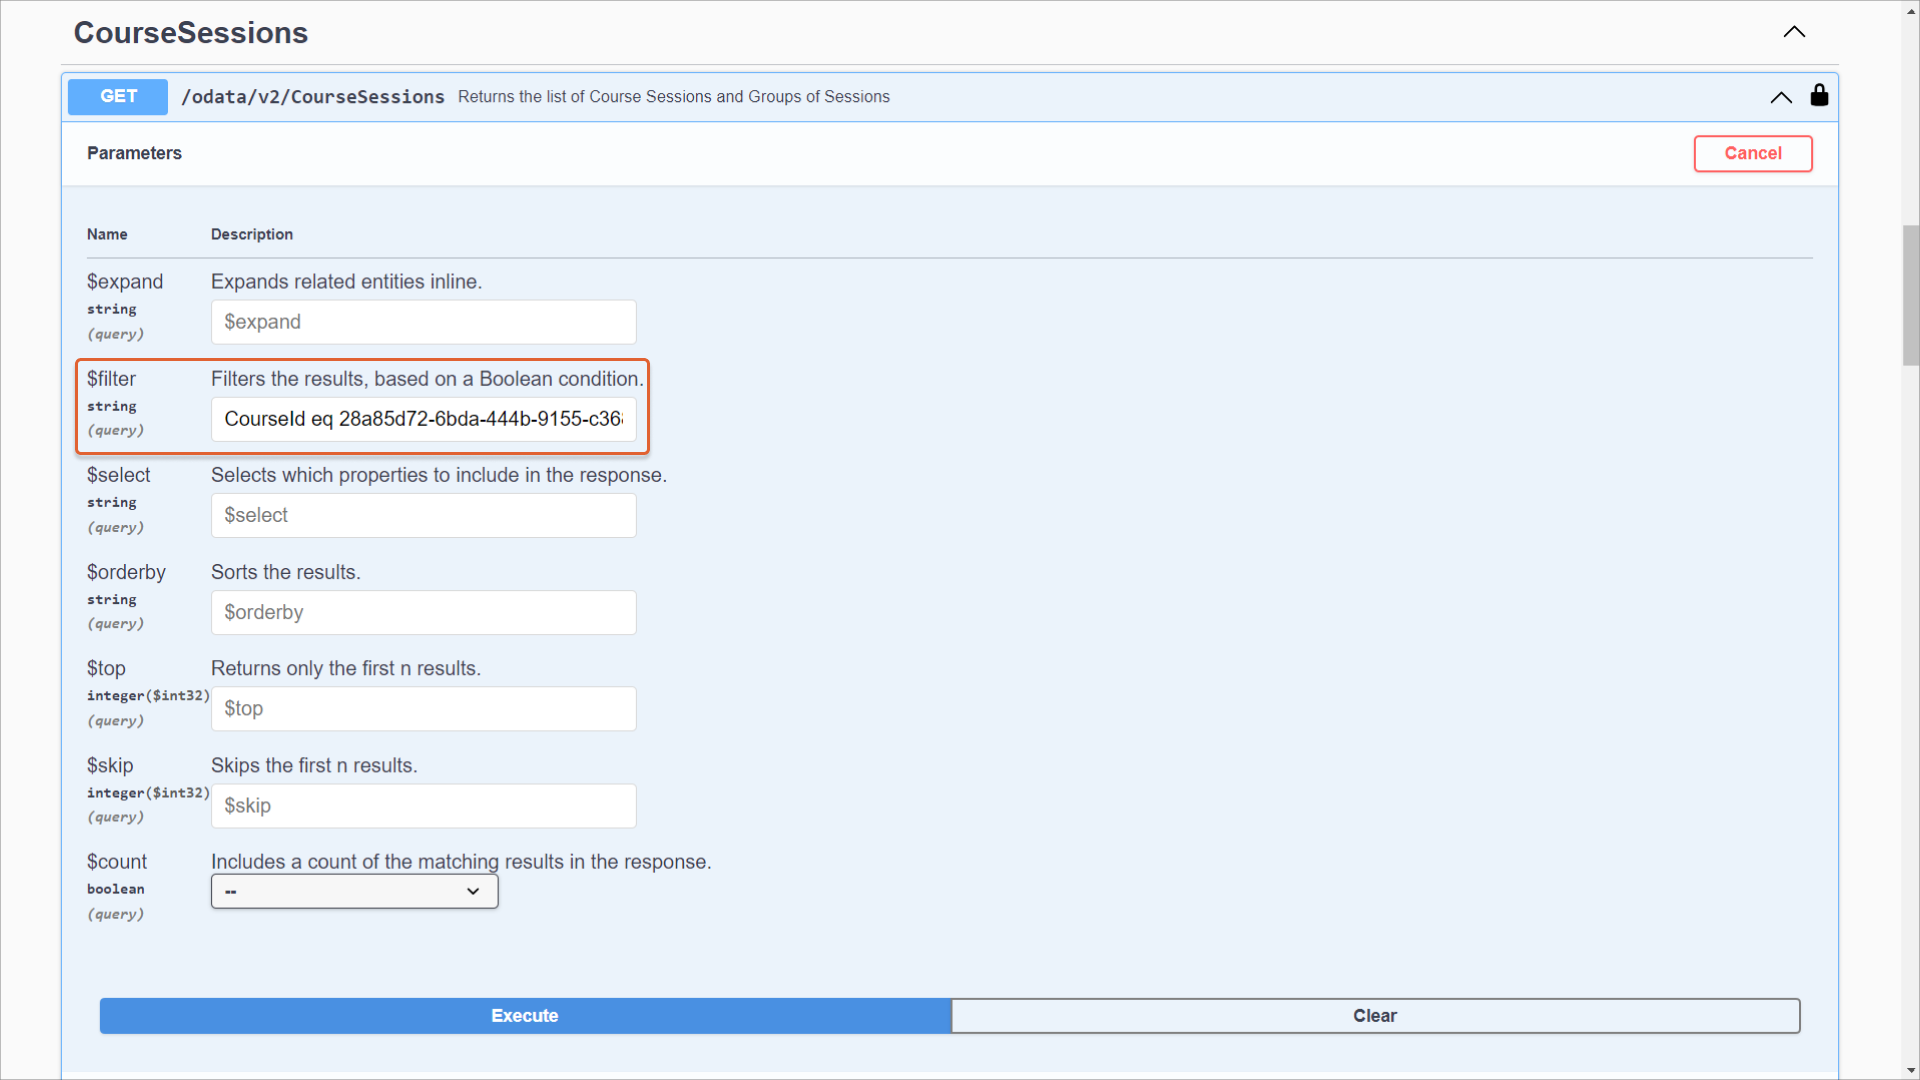Click the endpoint summary description text
1920x1080 pixels.
click(673, 97)
